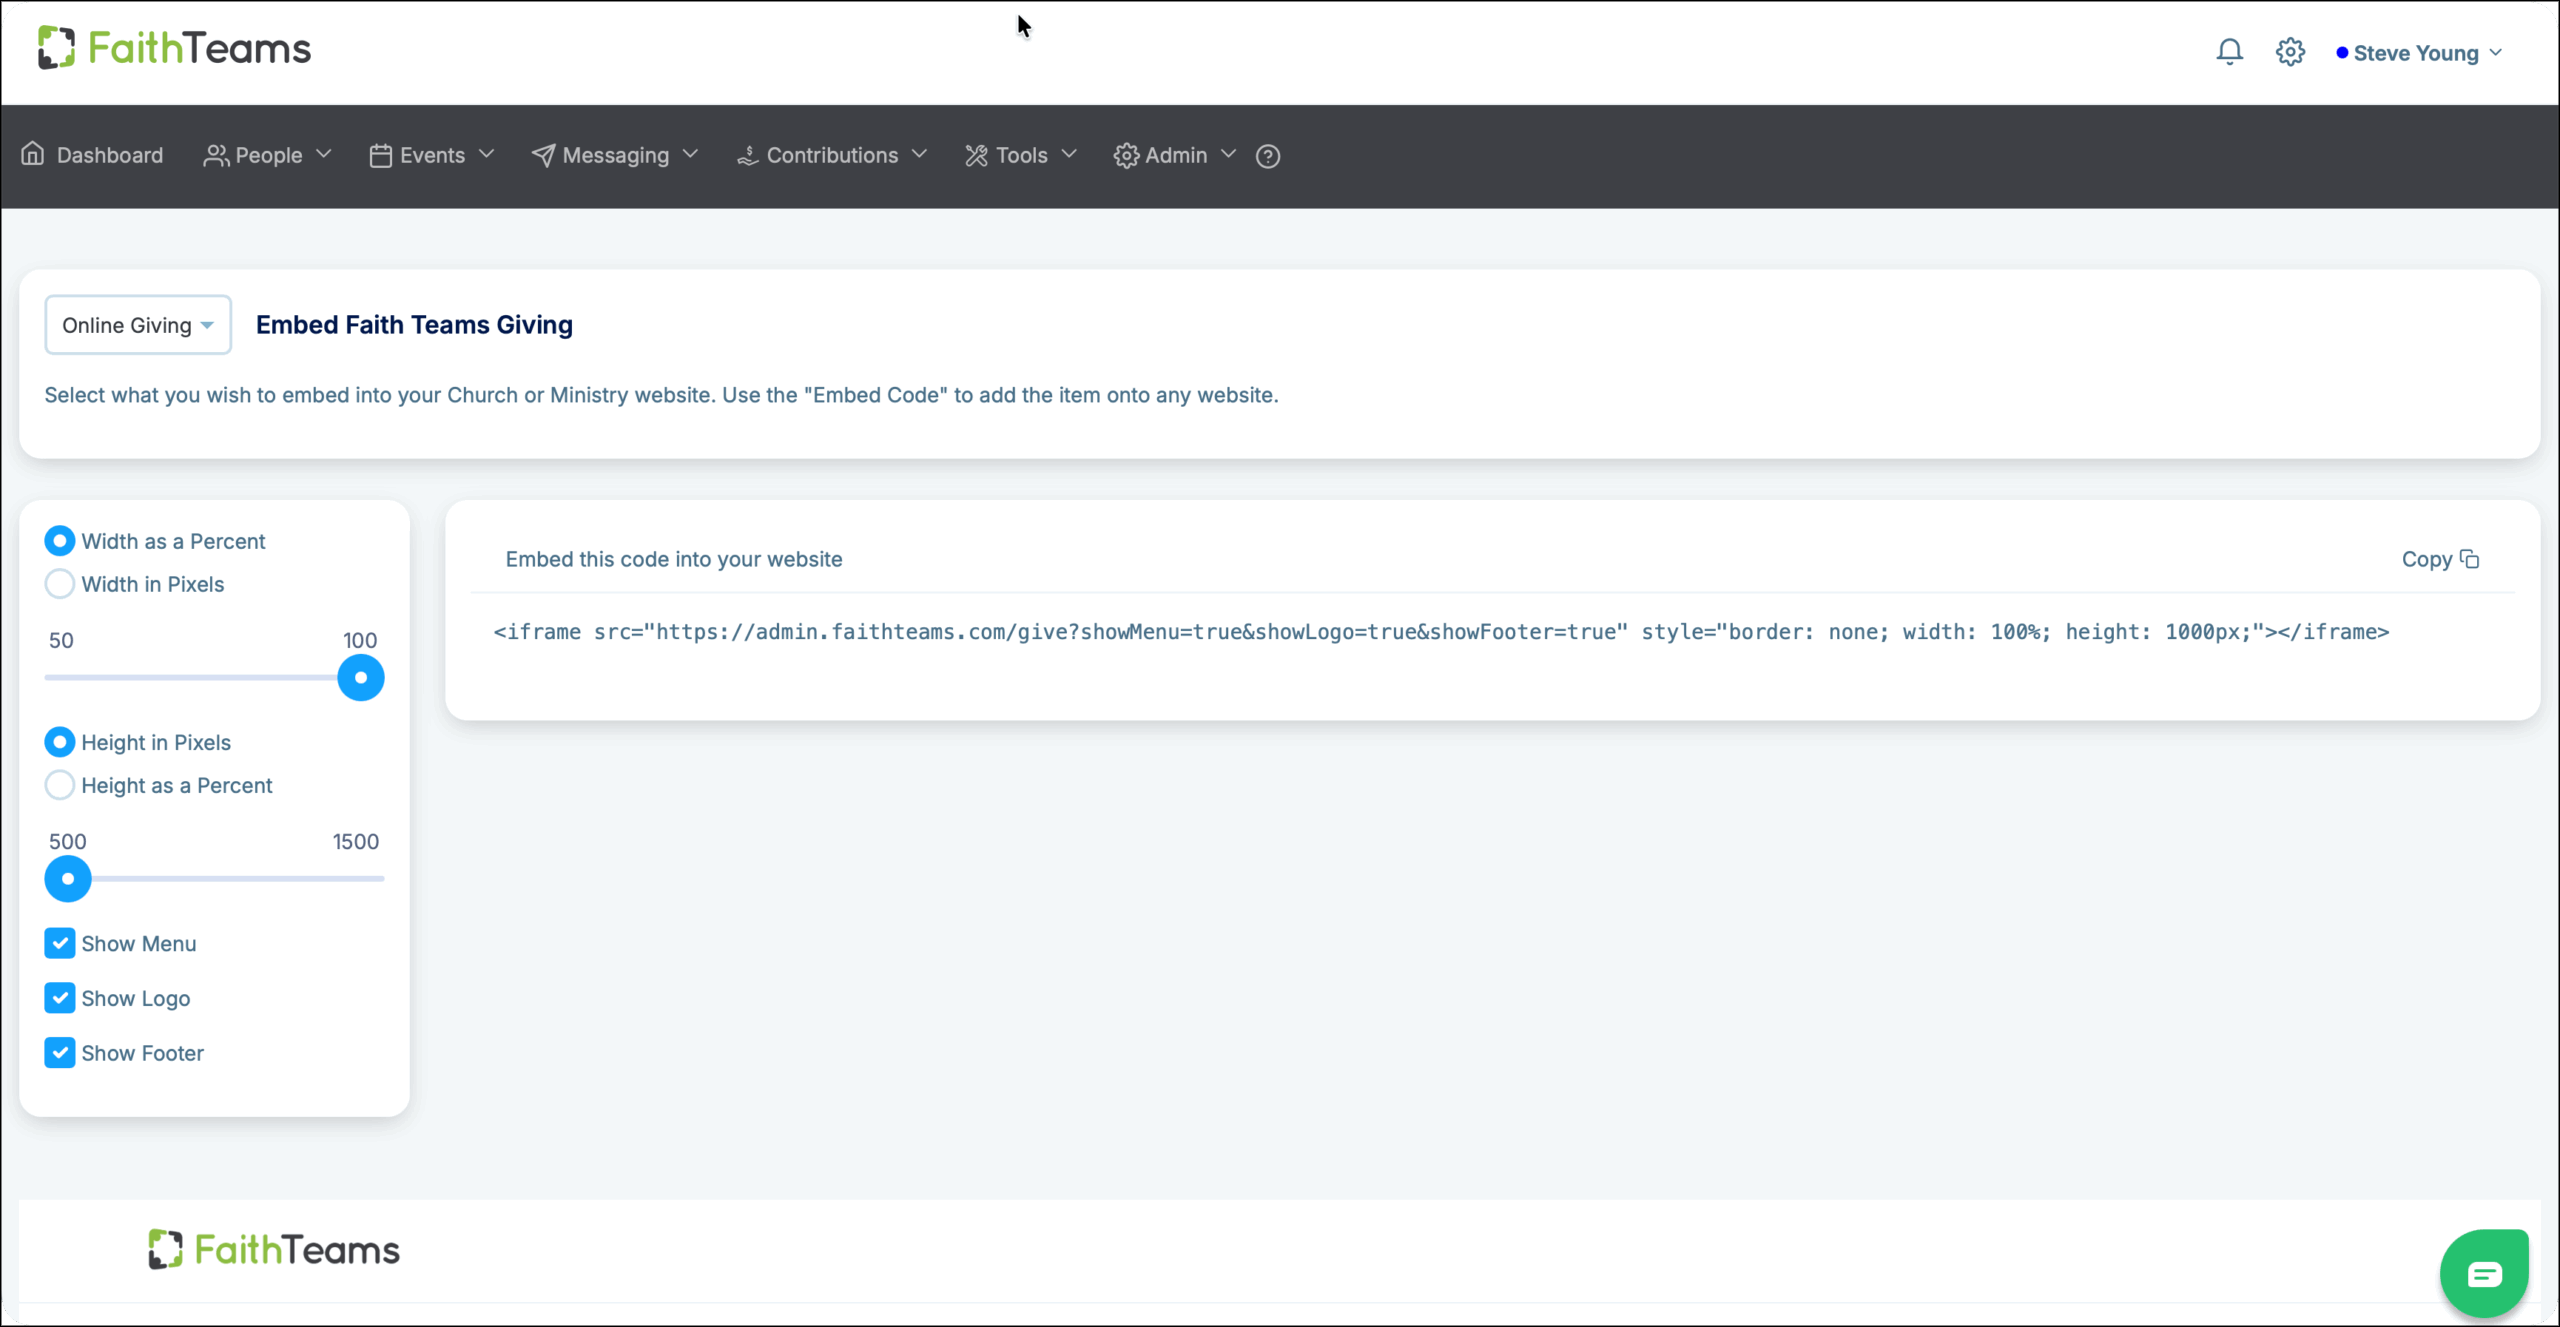Open the settings gear in top bar
Image resolution: width=2560 pixels, height=1327 pixels.
pyautogui.click(x=2290, y=51)
